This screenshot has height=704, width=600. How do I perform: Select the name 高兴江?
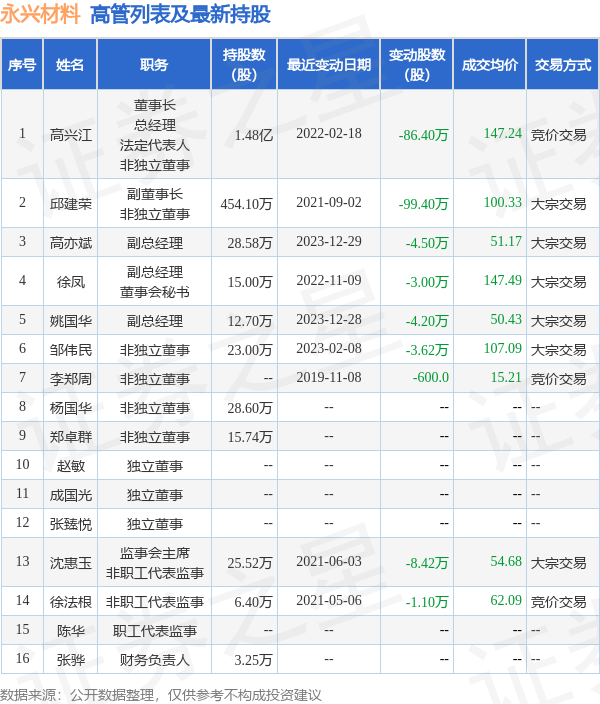pyautogui.click(x=71, y=135)
